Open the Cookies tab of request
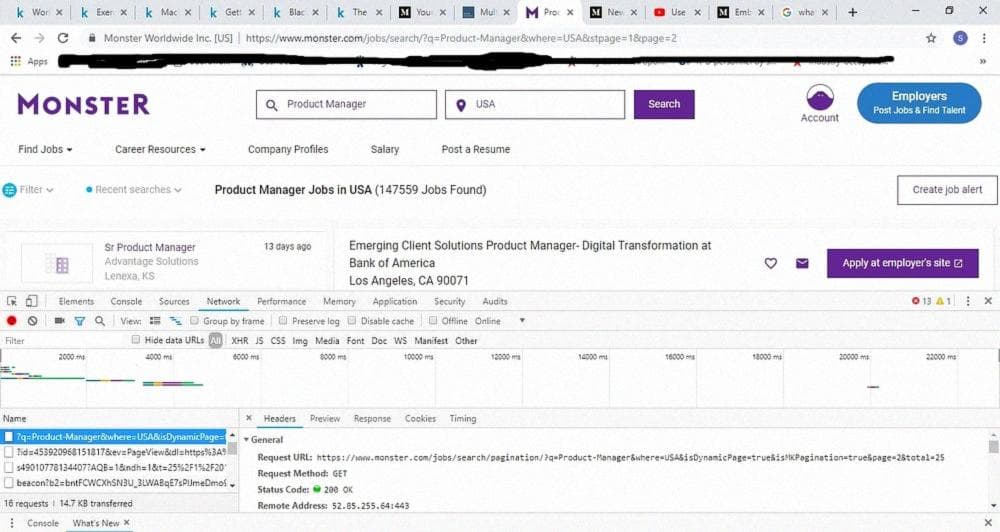This screenshot has height=532, width=1000. [420, 418]
